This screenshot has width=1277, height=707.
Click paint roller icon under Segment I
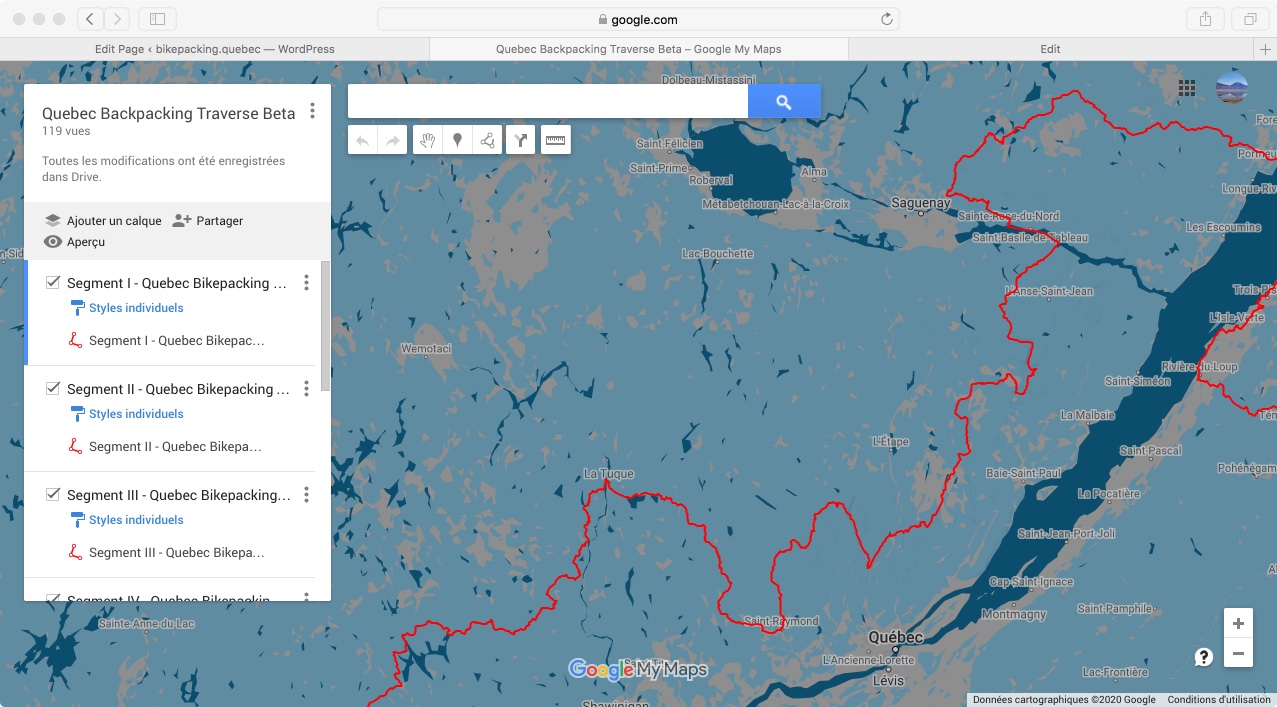76,308
